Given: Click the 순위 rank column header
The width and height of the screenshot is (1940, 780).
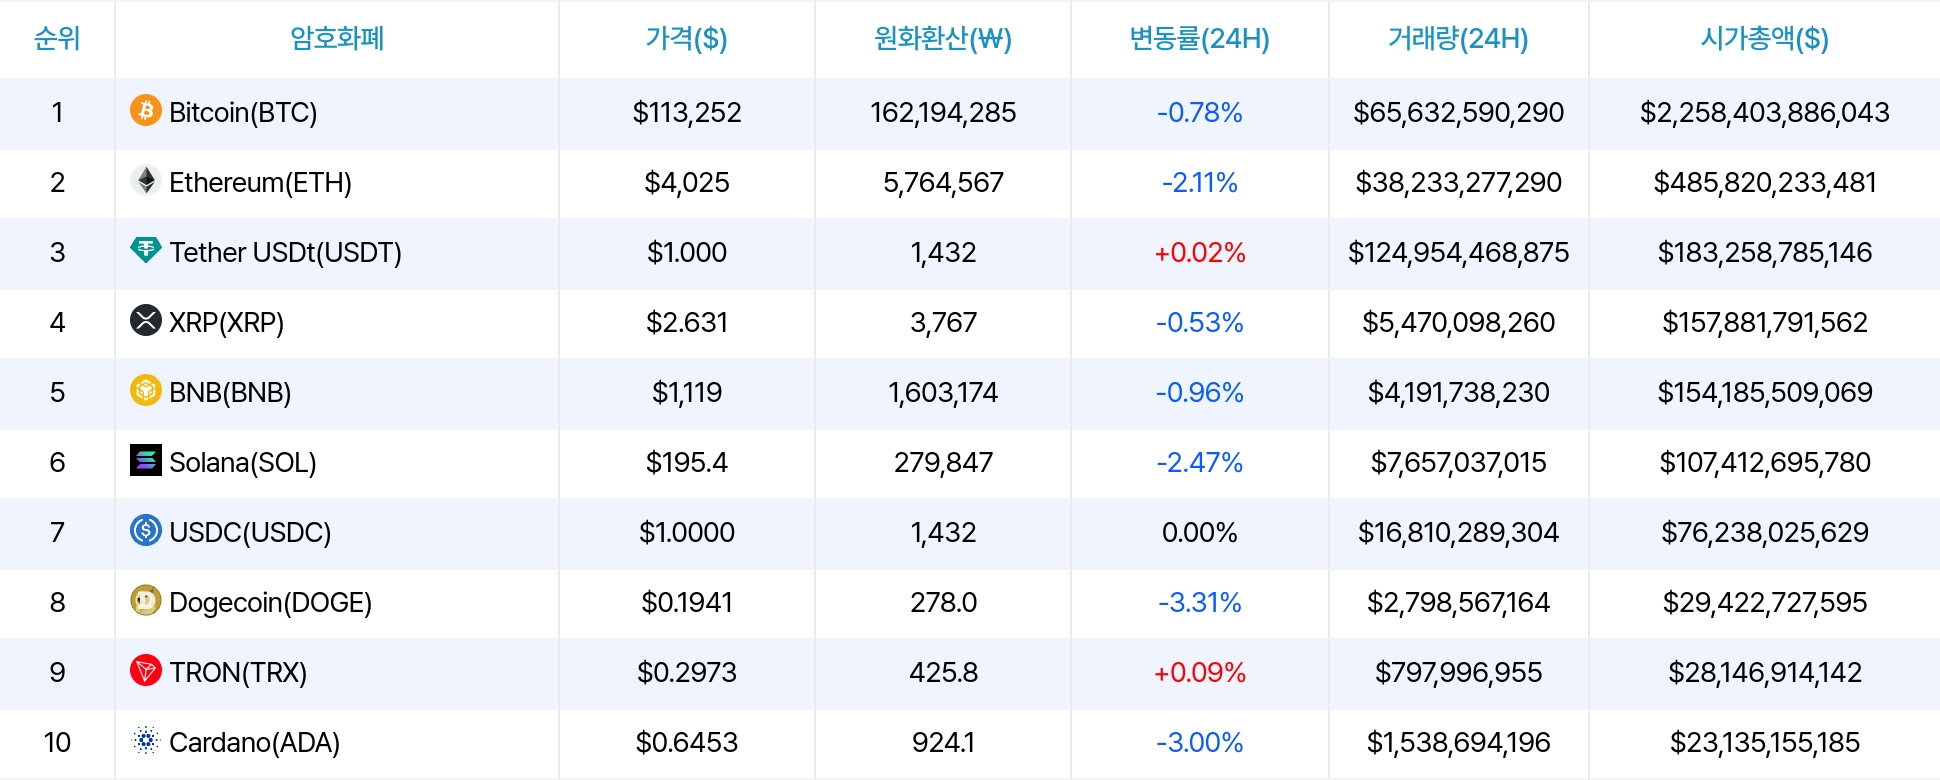Looking at the screenshot, I should 57,38.
